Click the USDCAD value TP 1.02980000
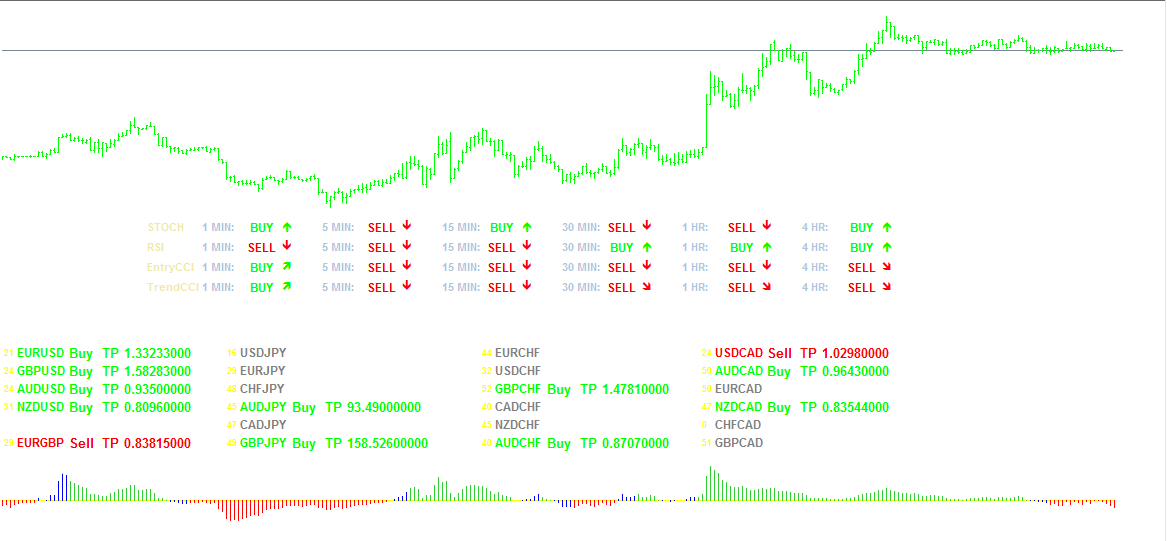Screen dimensions: 1167x541 (844, 353)
